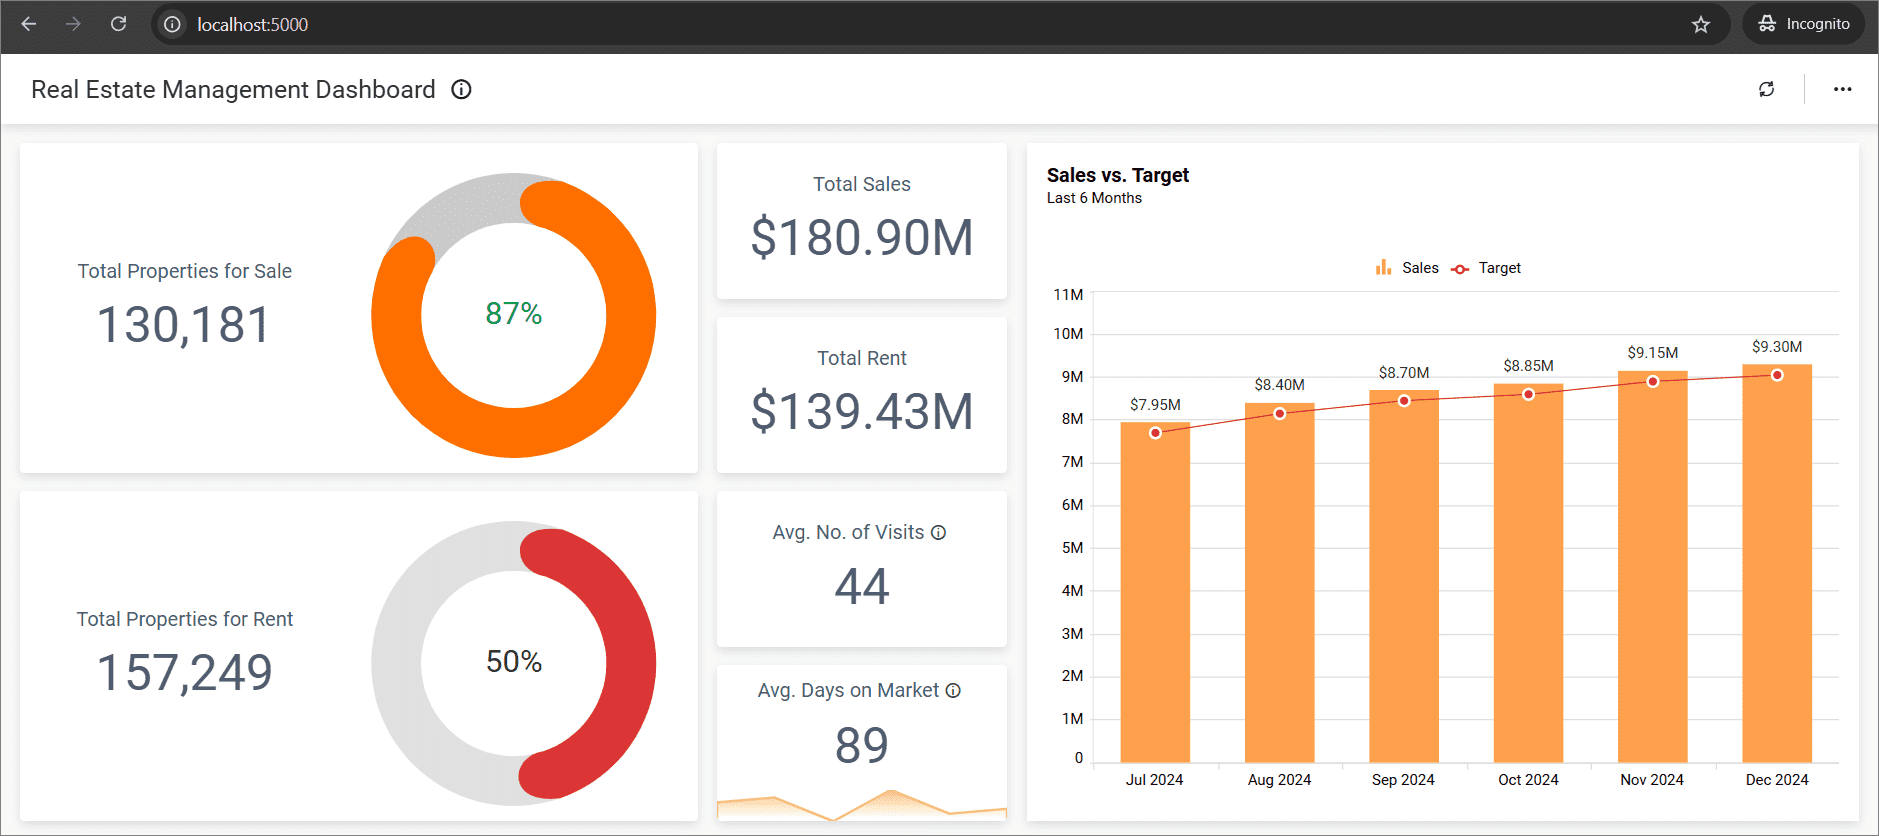
Task: Refresh the dashboard using the refresh icon
Action: (x=1766, y=89)
